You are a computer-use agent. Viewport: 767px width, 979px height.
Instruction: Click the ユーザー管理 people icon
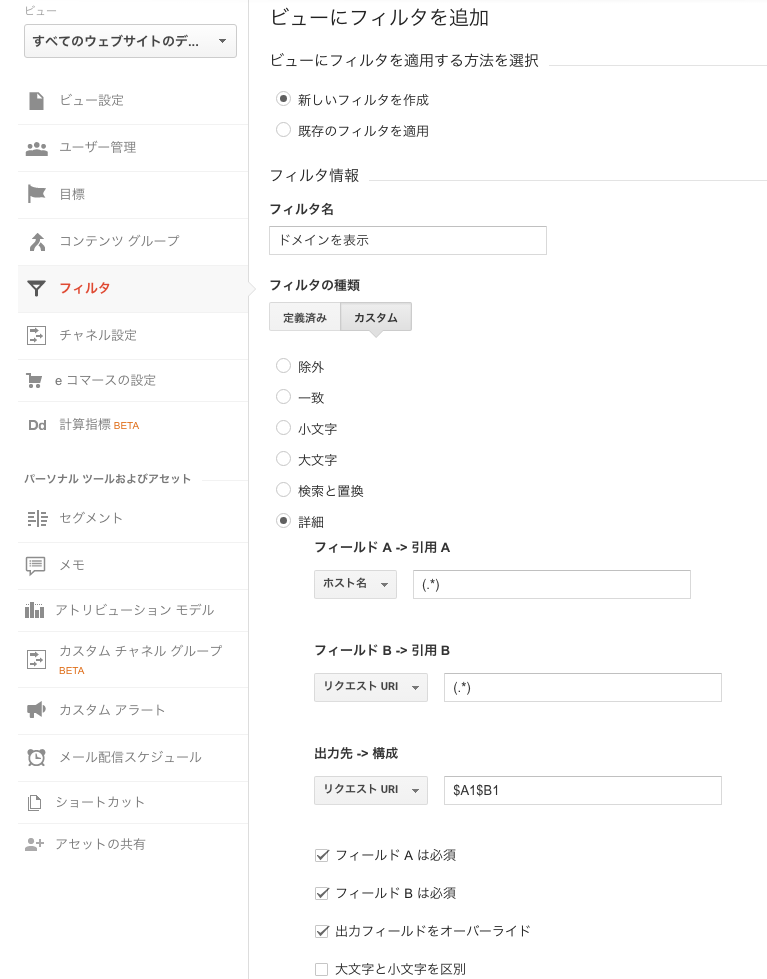37,148
